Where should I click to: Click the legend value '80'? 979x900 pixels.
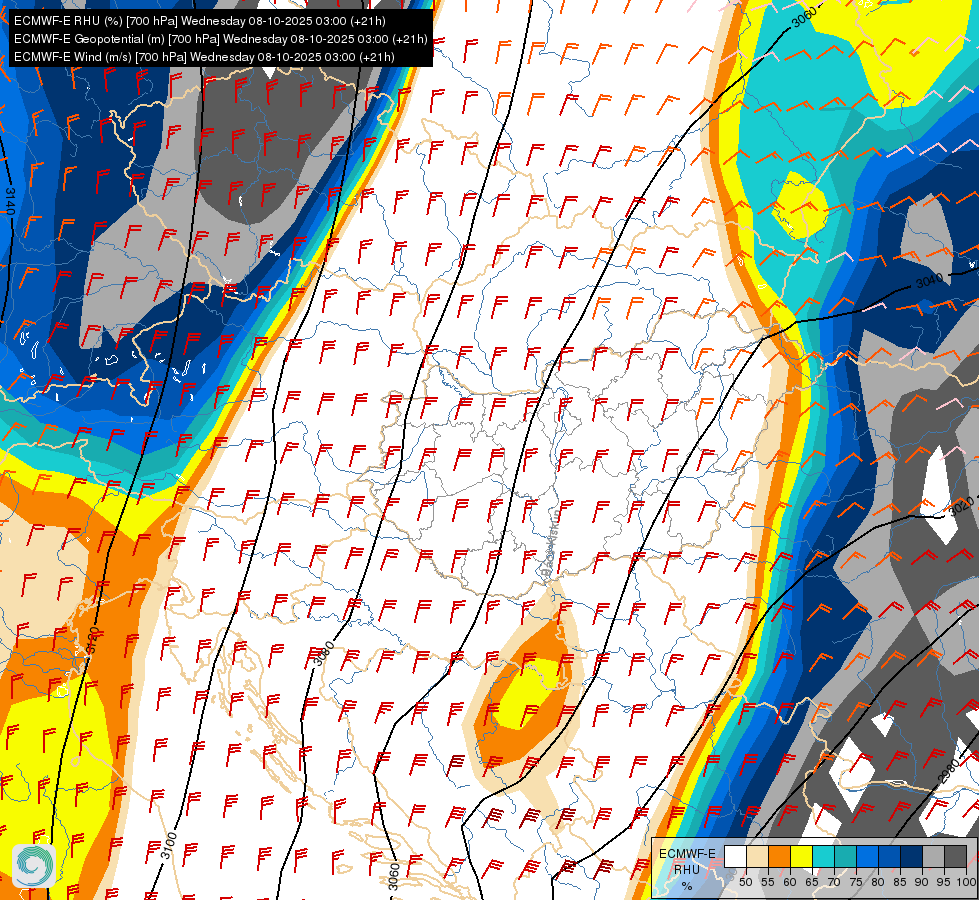tap(878, 882)
